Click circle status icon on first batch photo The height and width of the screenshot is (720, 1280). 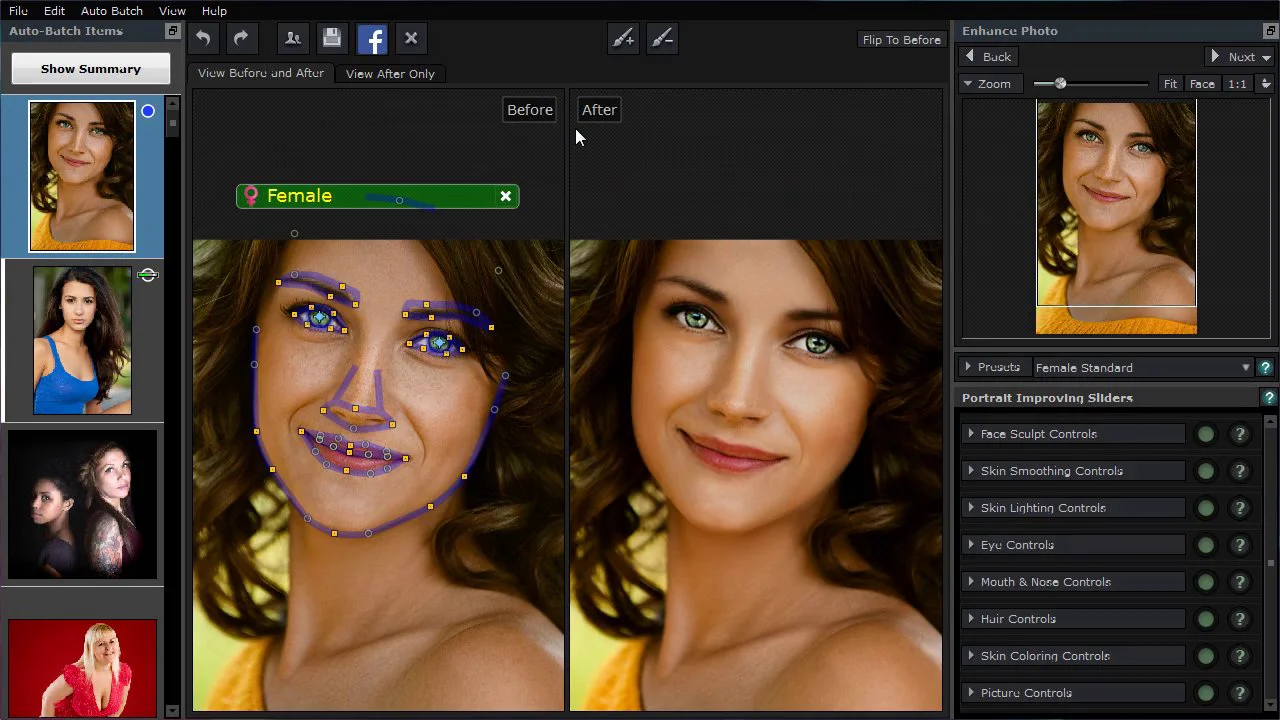point(148,111)
